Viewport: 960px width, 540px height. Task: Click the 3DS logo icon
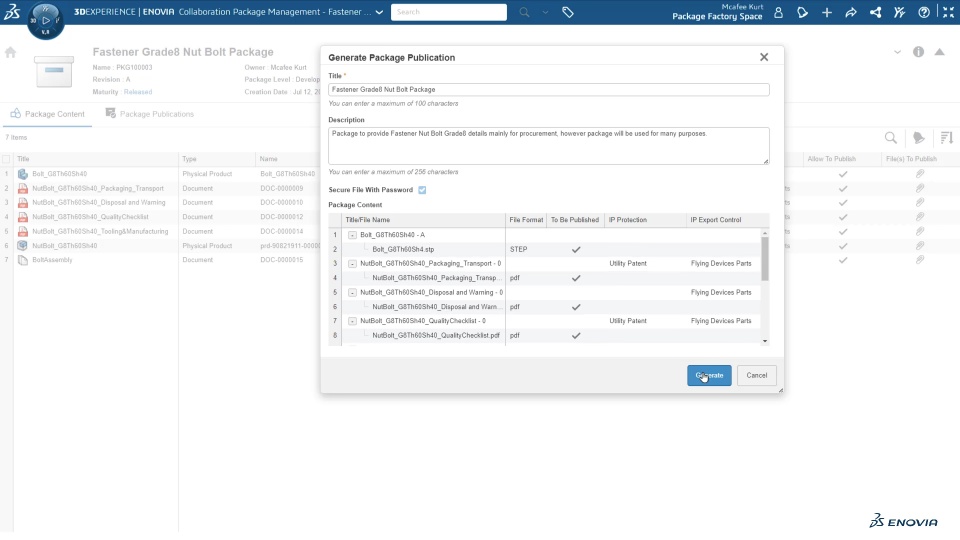point(12,12)
